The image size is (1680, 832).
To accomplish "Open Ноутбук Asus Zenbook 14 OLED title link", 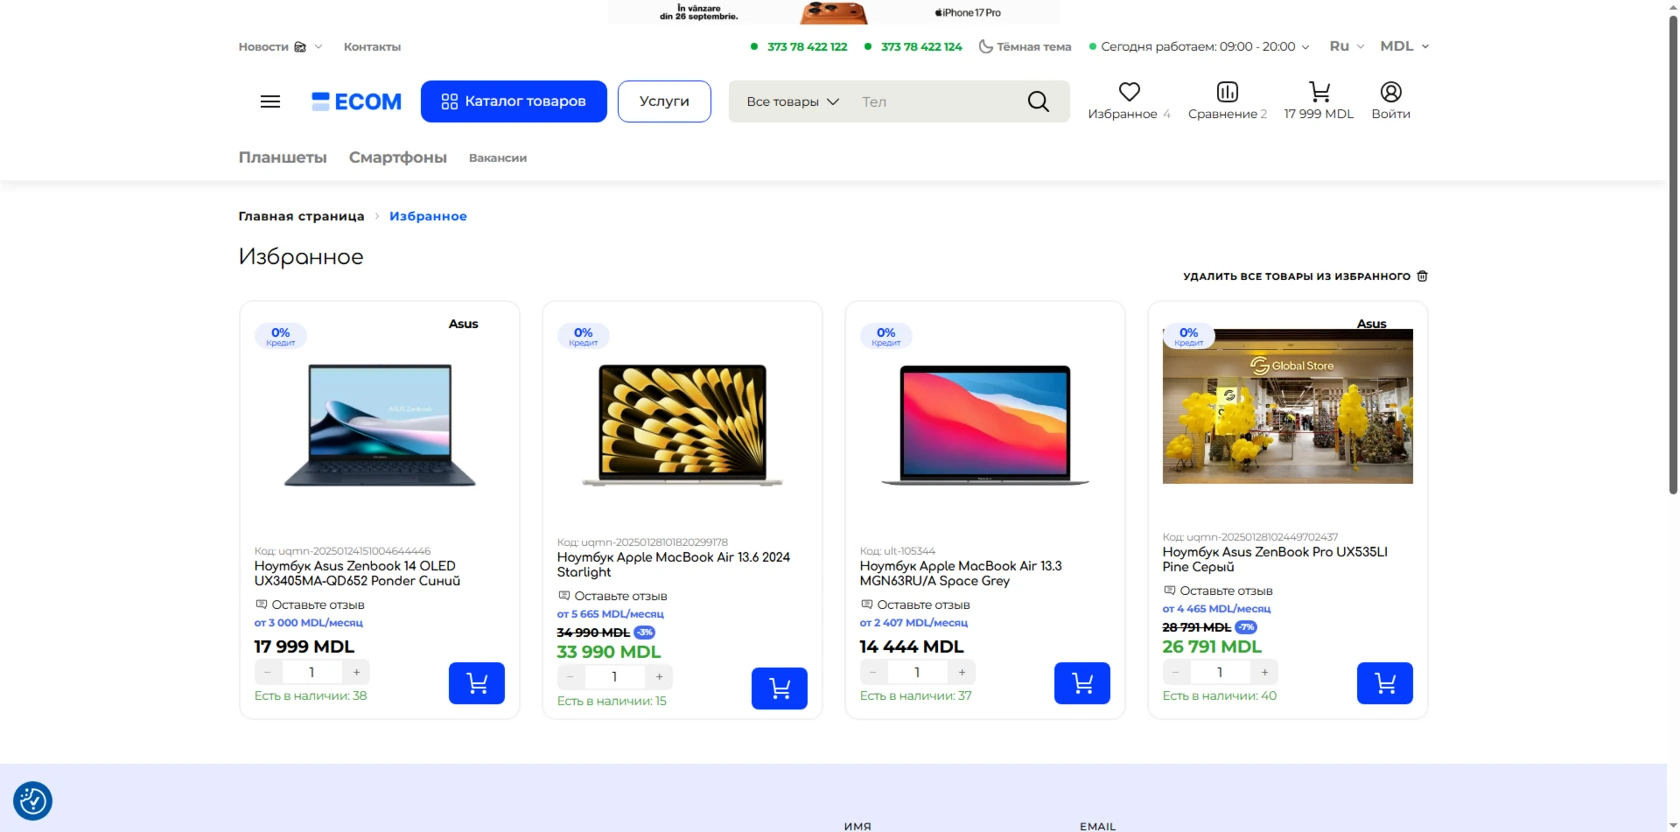I will coord(357,573).
